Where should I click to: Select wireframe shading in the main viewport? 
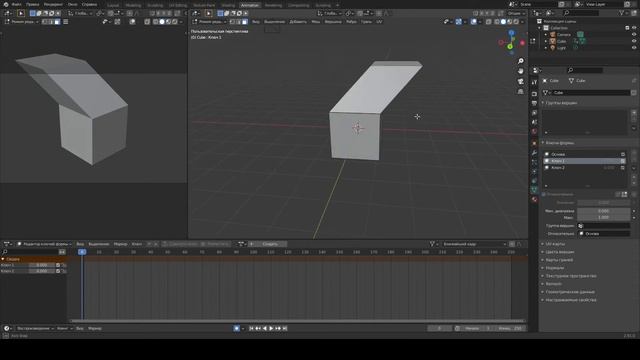(x=497, y=22)
